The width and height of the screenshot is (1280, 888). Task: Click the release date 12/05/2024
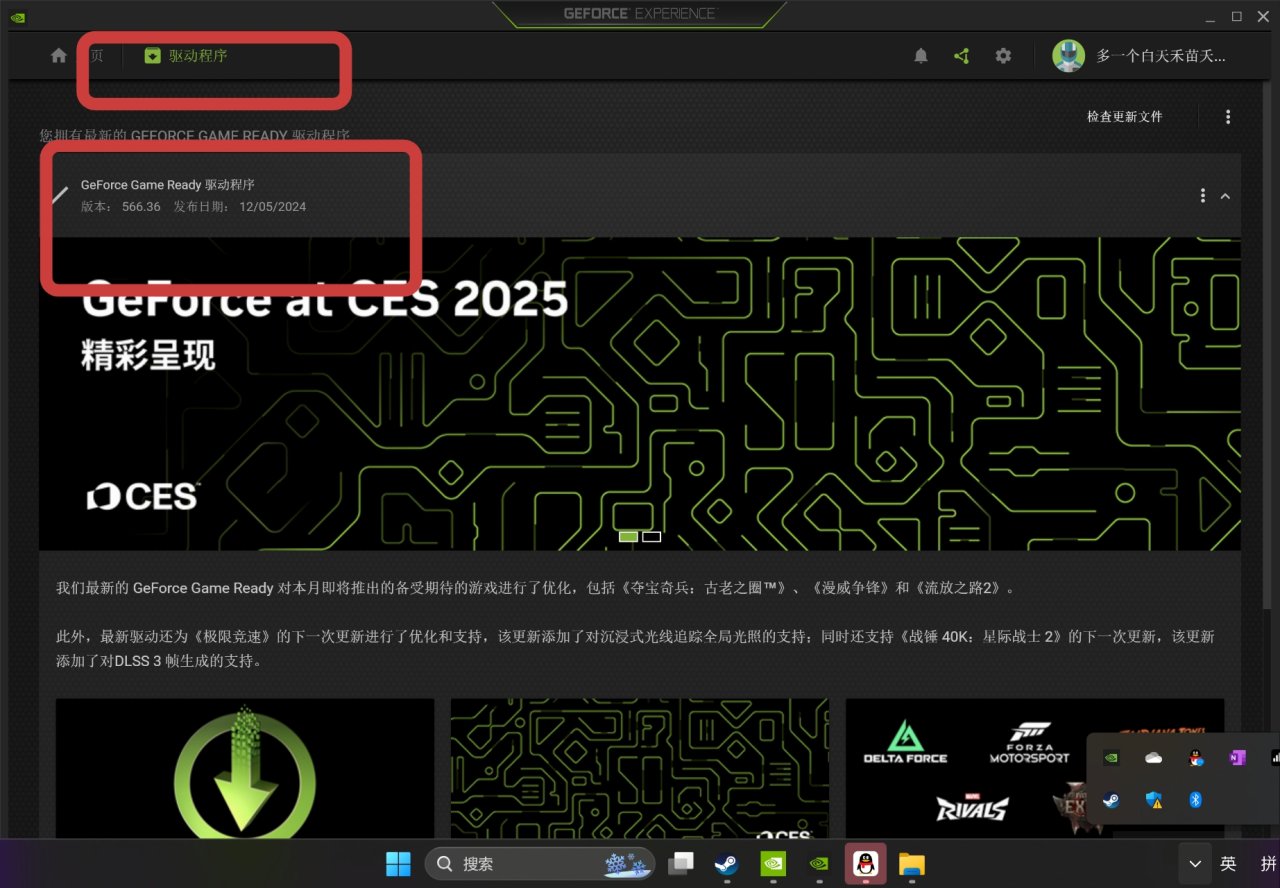click(272, 207)
